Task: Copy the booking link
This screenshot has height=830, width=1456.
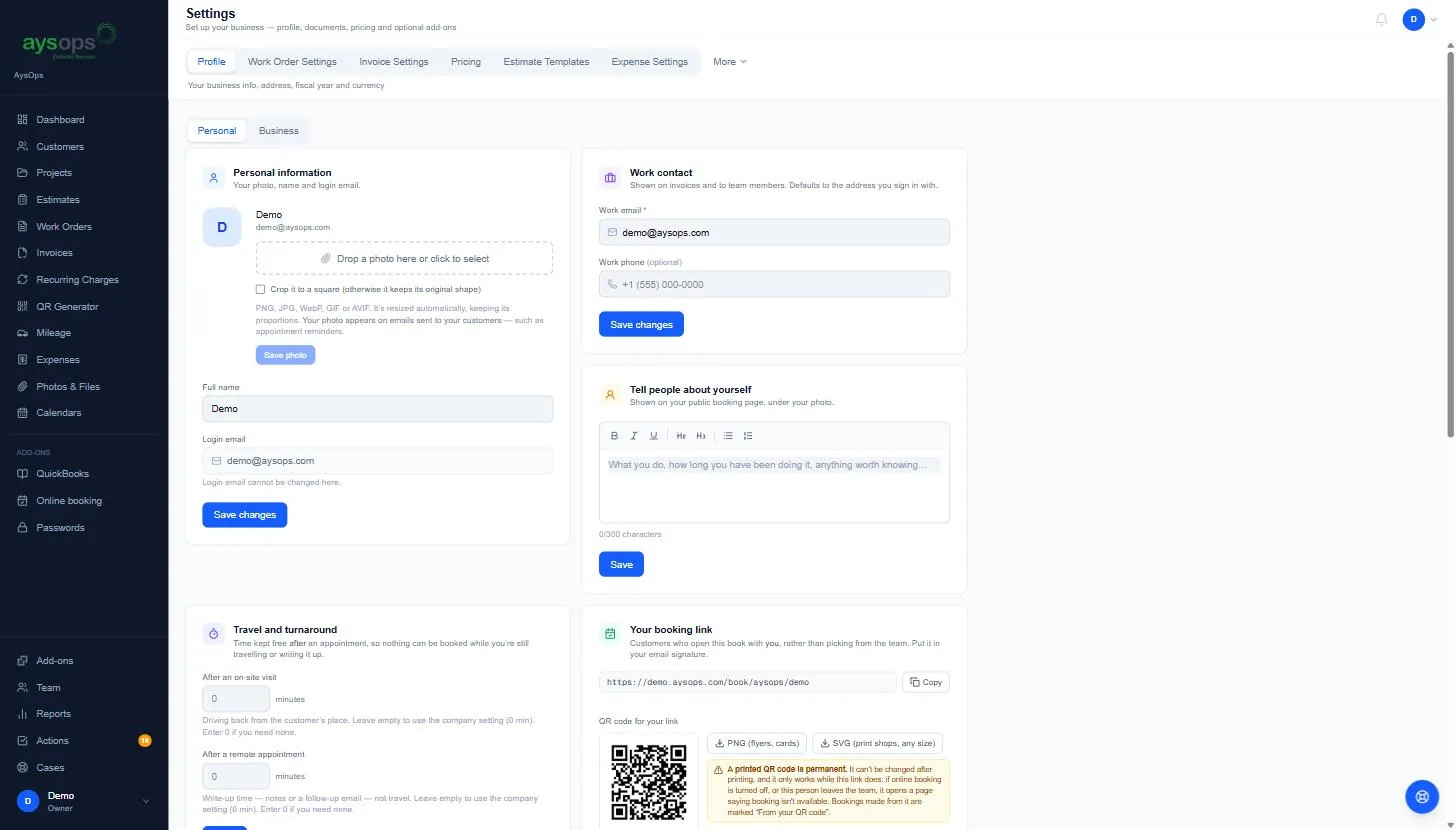Action: (x=926, y=682)
